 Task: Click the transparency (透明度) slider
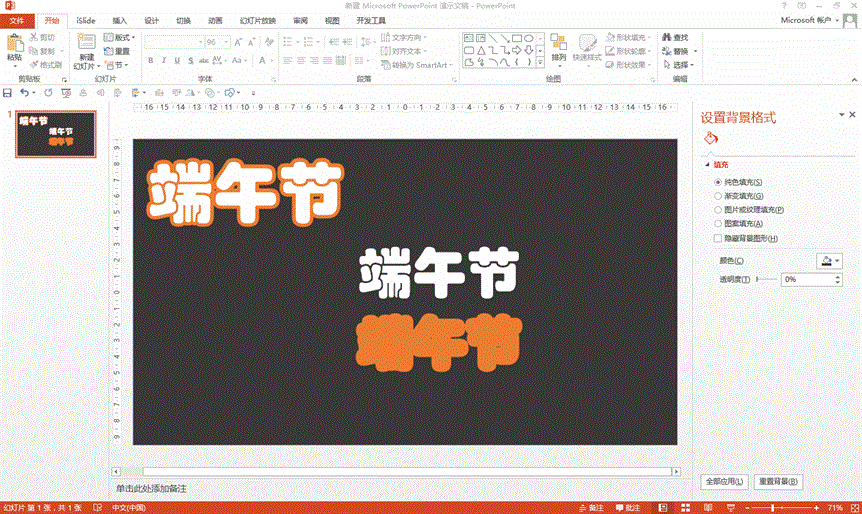point(766,279)
